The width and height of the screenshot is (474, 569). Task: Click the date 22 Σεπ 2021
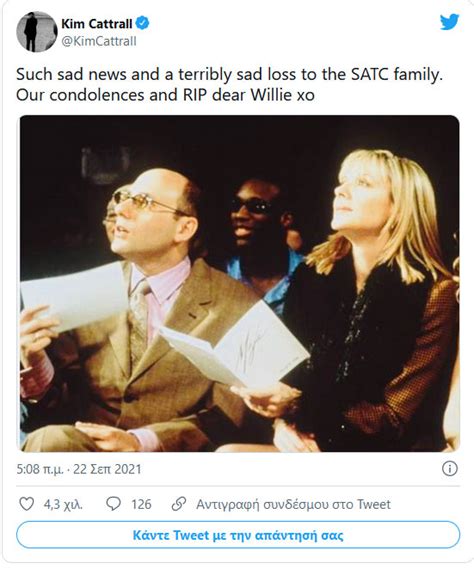[x=107, y=469]
